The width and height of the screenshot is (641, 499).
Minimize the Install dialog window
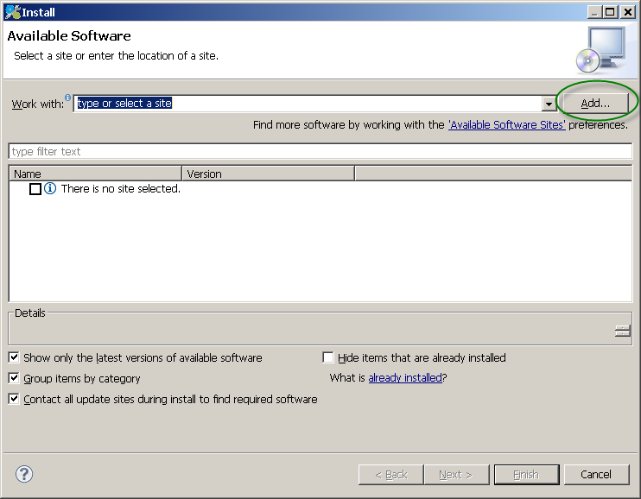coord(594,12)
